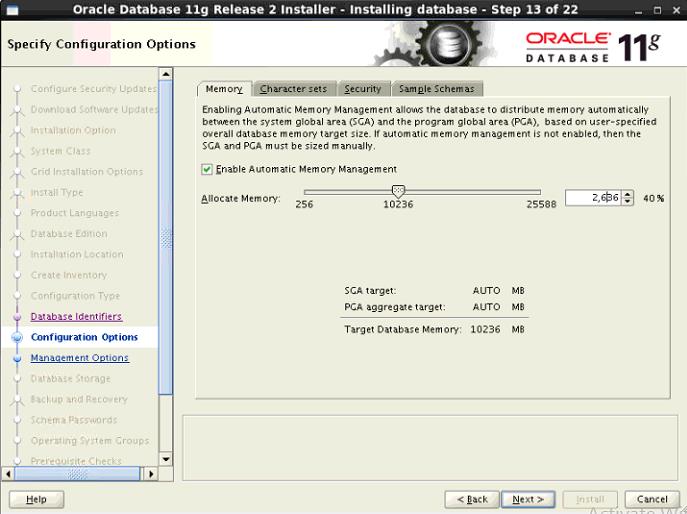Click the disabled 'Configure Security Updates' step

94,89
